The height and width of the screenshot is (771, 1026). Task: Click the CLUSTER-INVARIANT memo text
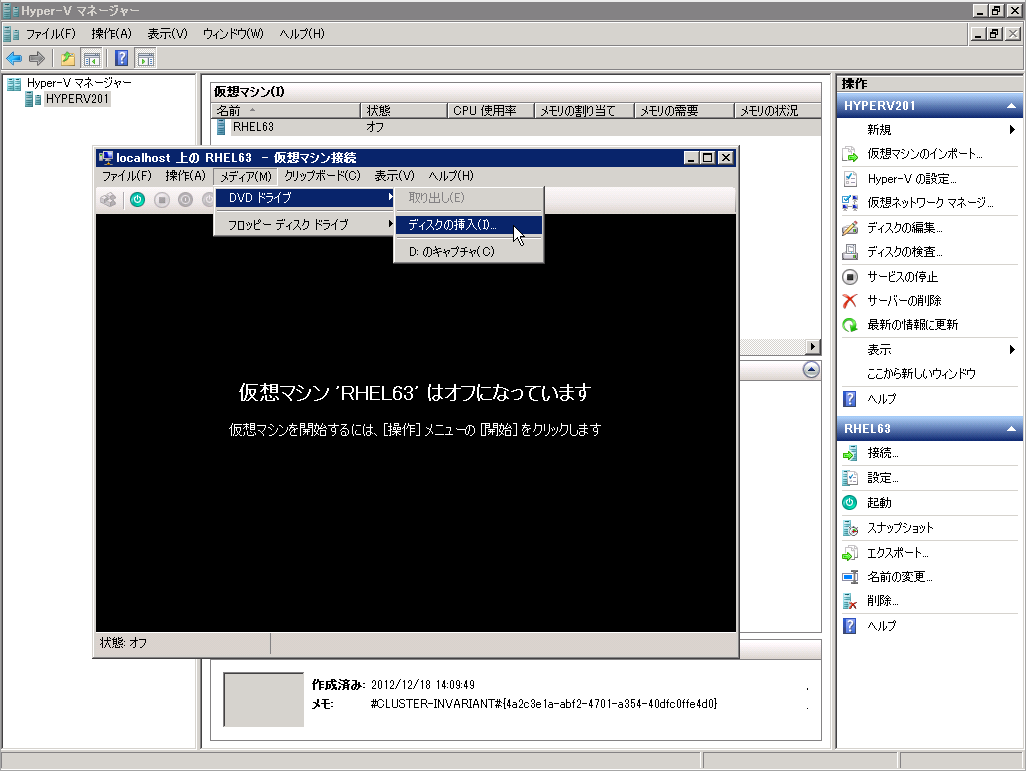(544, 704)
